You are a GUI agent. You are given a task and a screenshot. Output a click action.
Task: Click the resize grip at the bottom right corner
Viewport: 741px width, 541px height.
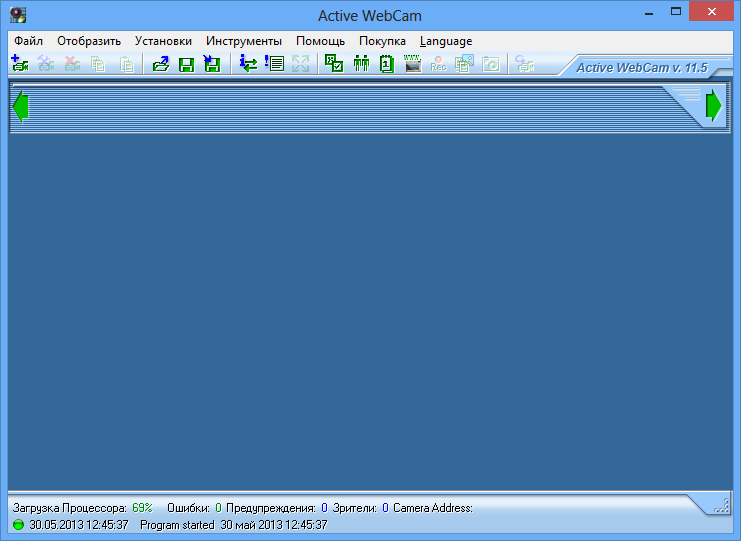coord(722,506)
